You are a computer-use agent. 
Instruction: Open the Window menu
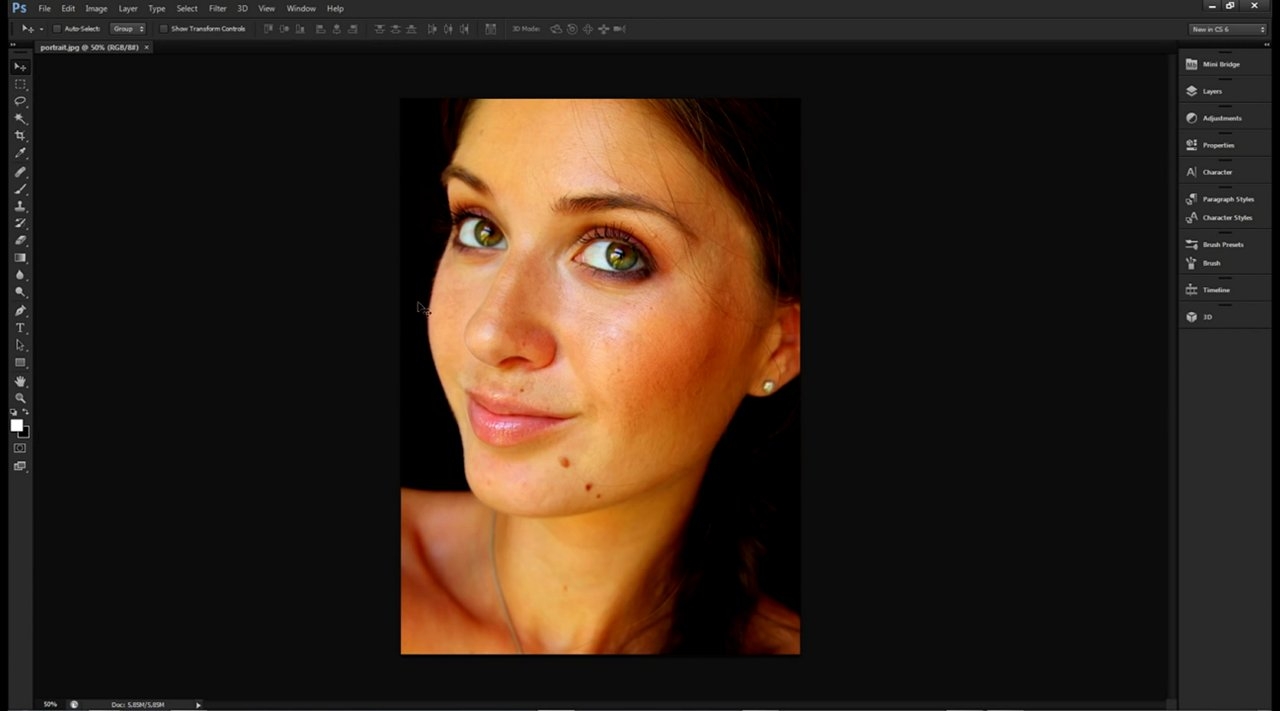coord(301,8)
